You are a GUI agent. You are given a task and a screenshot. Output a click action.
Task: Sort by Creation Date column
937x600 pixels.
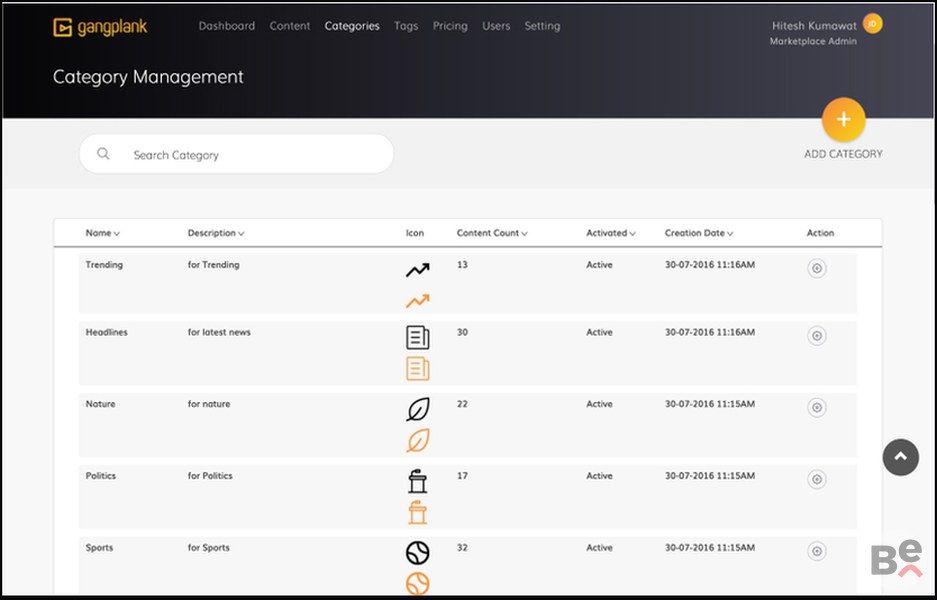click(x=698, y=233)
